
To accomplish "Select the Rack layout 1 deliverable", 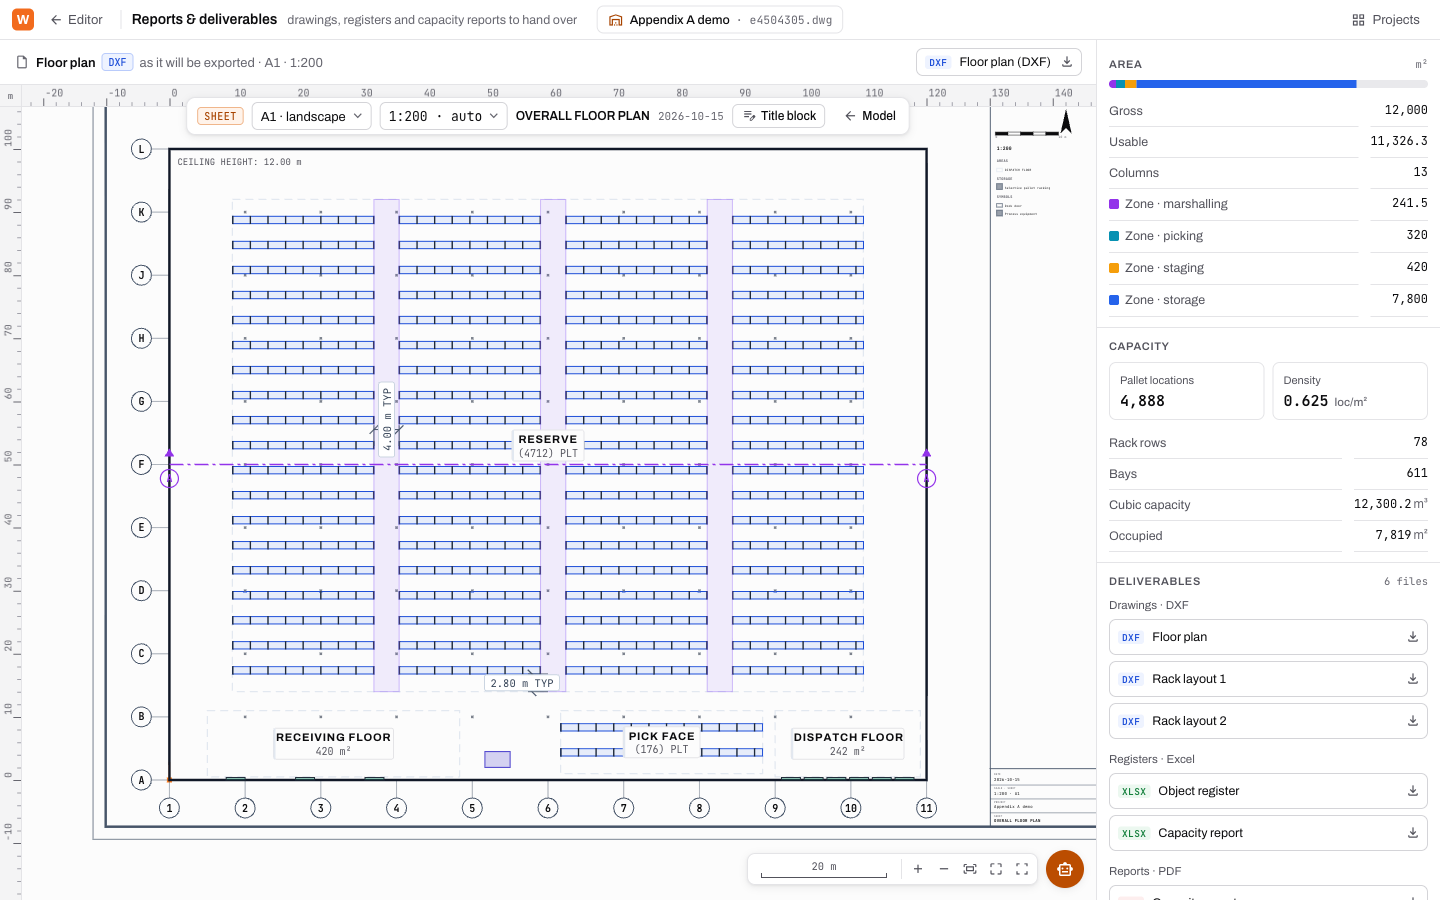I will [1268, 679].
